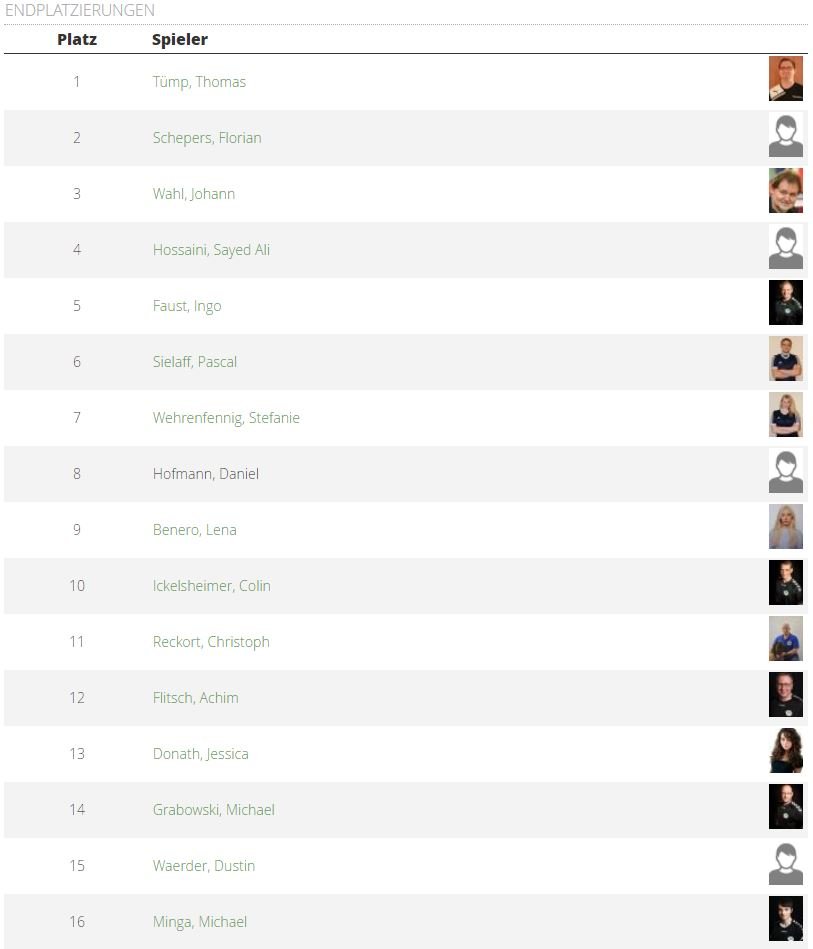Open Johann Wahl's profile picture
The width and height of the screenshot is (813, 949).
click(x=785, y=191)
